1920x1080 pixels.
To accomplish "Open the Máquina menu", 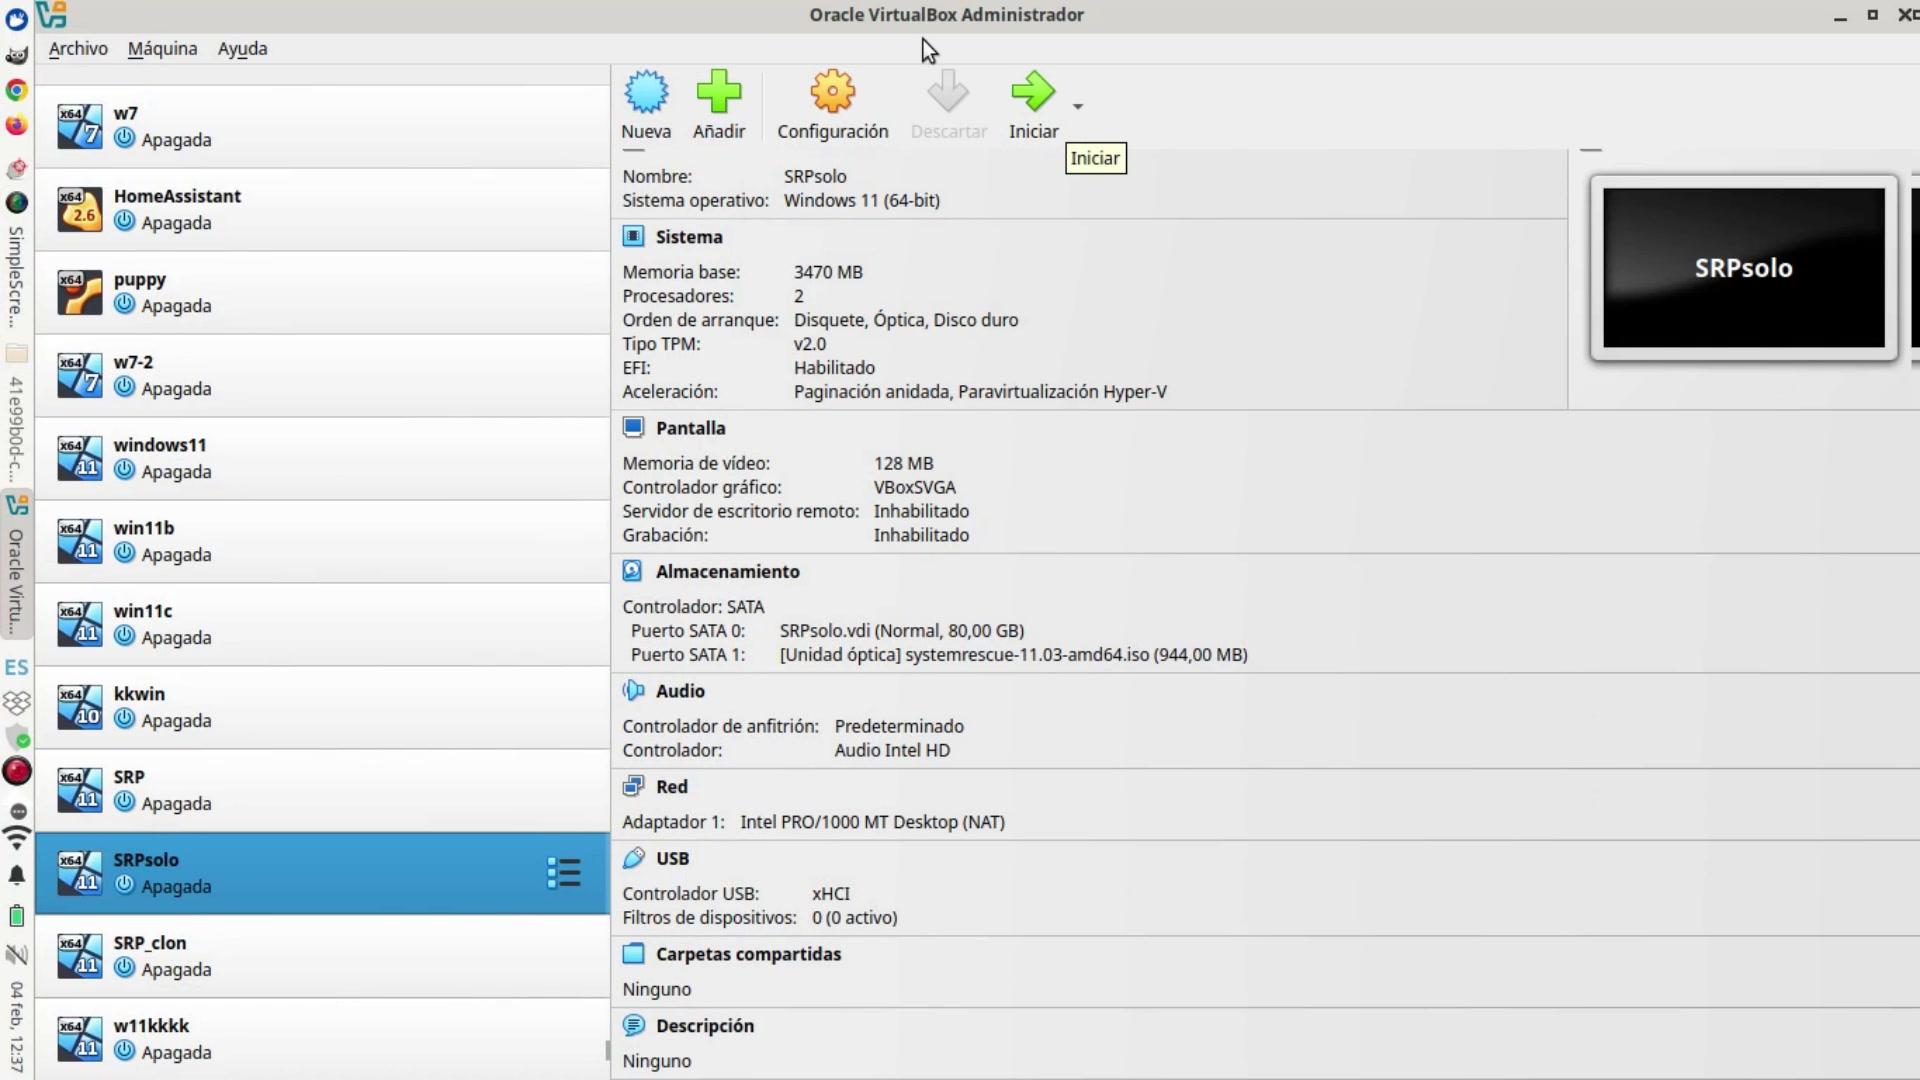I will tap(162, 48).
